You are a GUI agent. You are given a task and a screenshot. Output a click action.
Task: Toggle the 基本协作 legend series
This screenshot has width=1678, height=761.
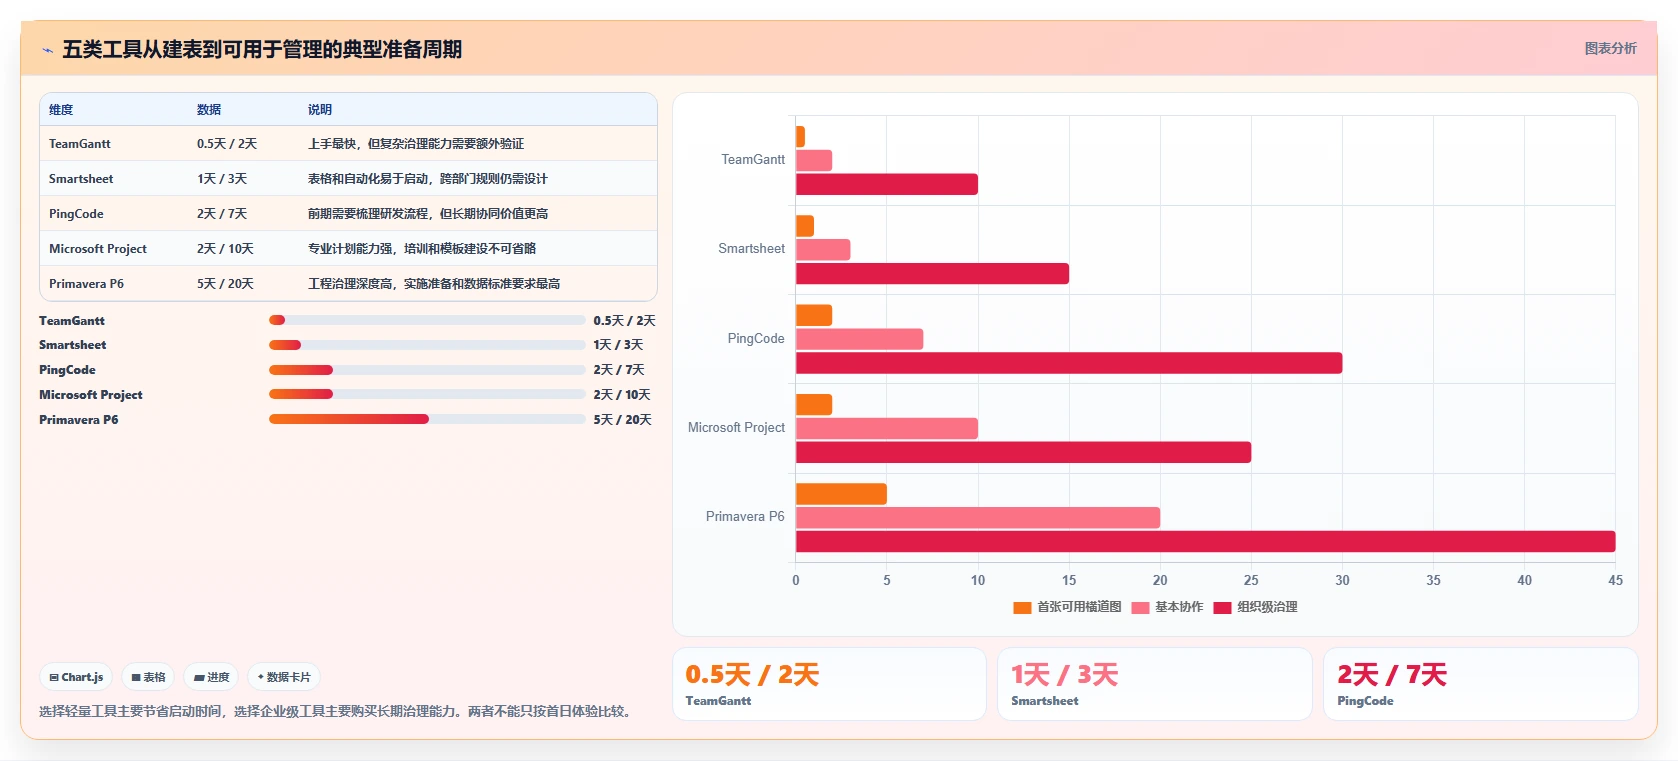tap(1167, 607)
